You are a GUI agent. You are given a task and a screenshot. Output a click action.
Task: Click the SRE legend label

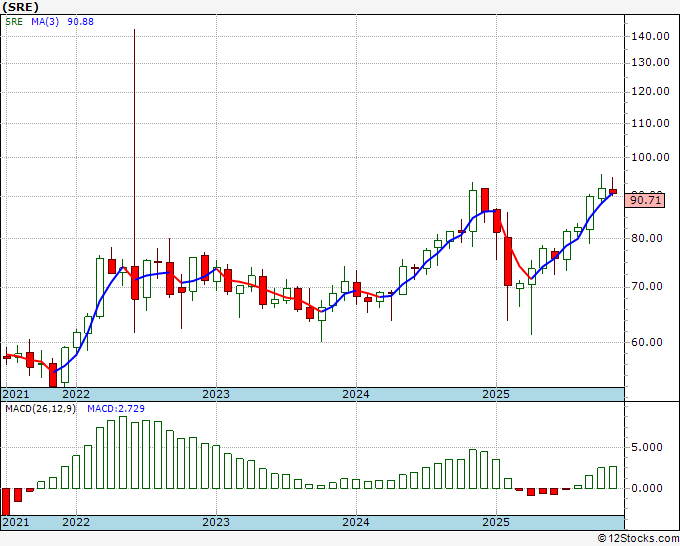tap(14, 22)
